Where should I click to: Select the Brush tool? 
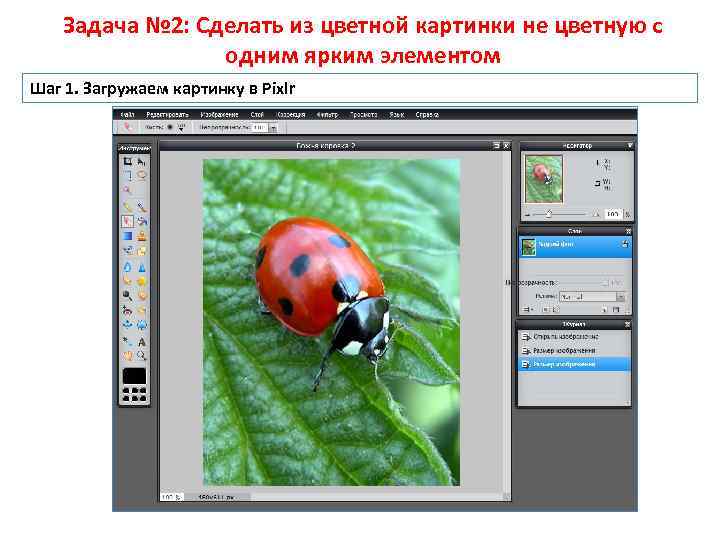point(141,207)
